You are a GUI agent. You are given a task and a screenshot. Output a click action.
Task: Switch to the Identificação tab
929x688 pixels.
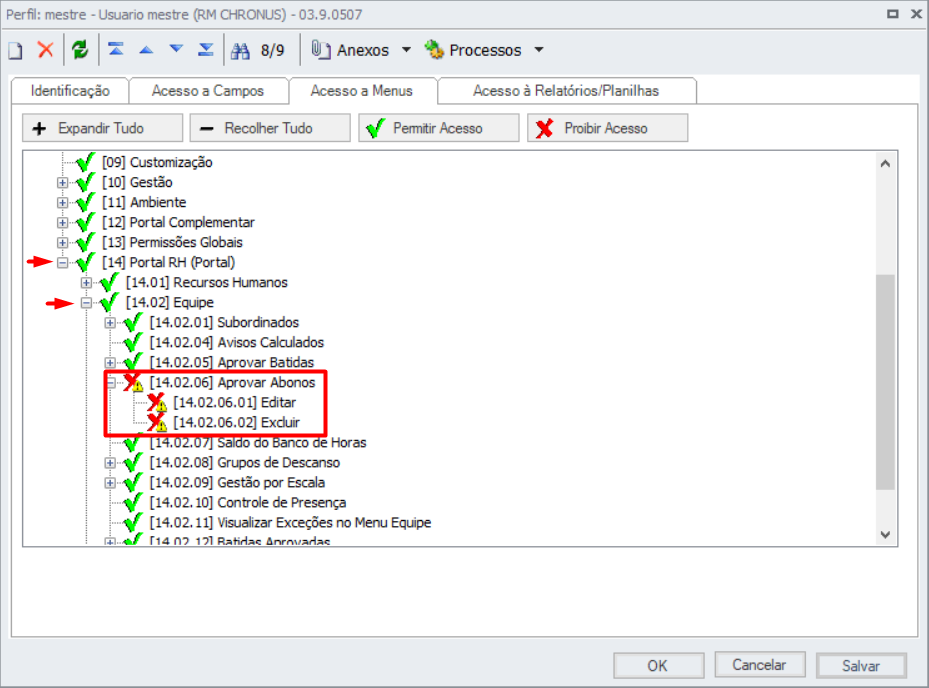[x=70, y=91]
